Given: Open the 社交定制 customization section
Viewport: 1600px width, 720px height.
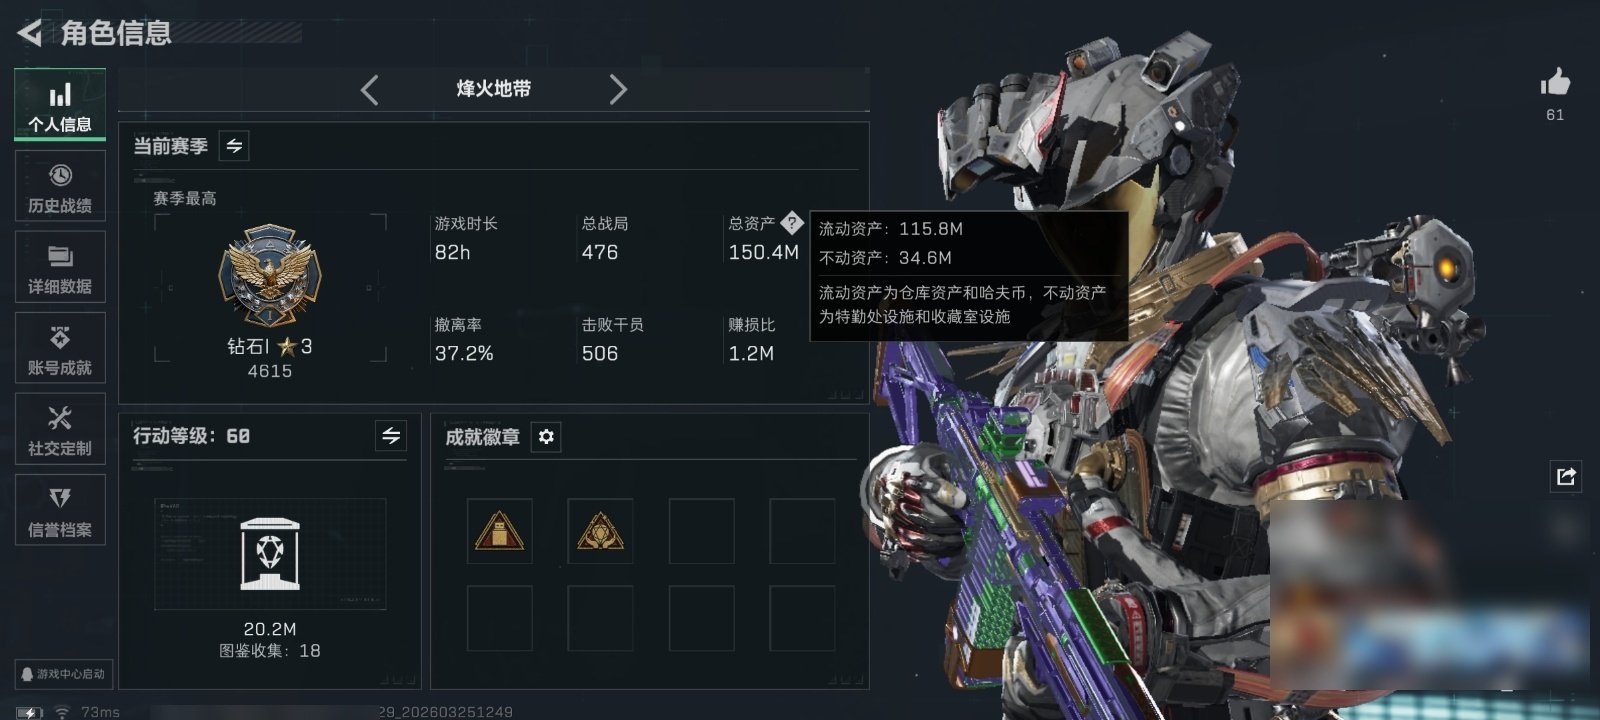Looking at the screenshot, I should pyautogui.click(x=60, y=429).
